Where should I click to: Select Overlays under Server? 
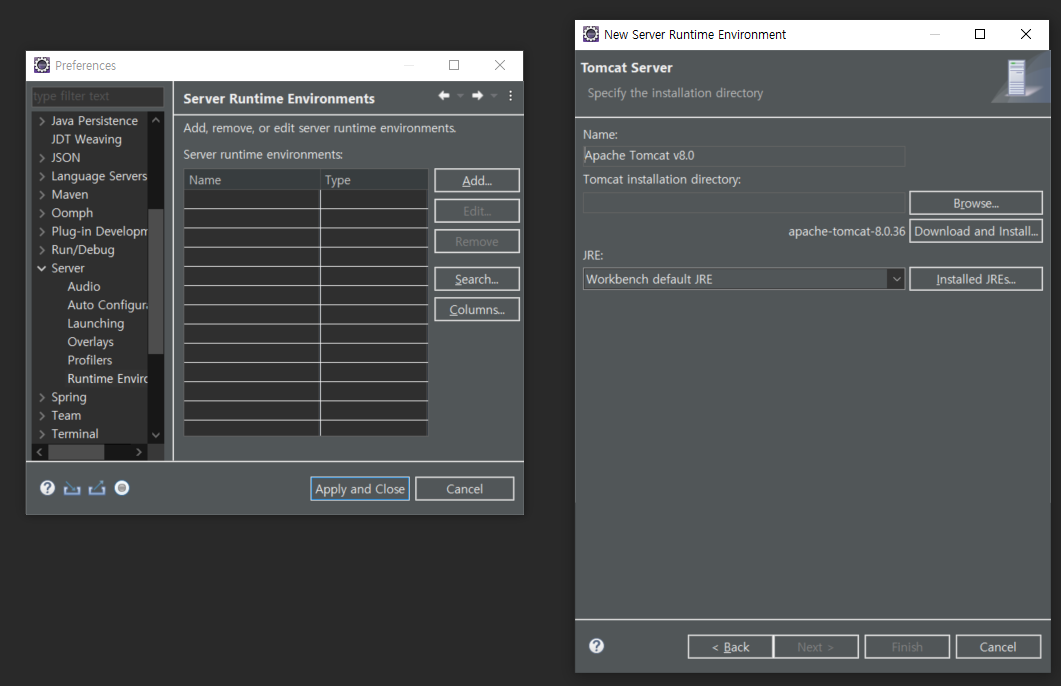[x=90, y=342]
